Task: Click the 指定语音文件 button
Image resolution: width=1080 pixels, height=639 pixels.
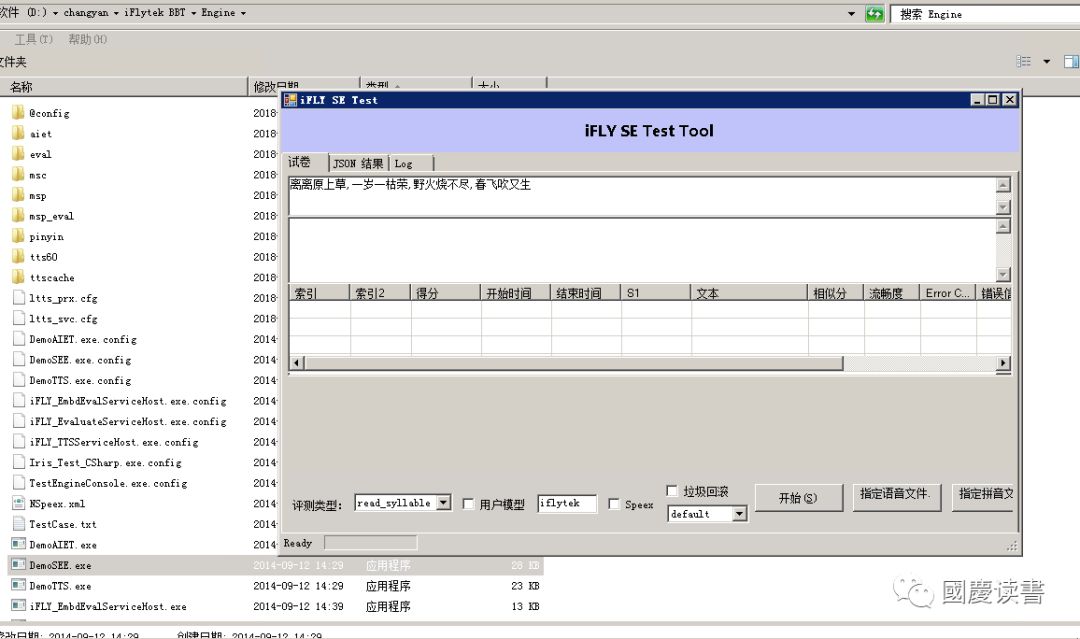Action: tap(896, 496)
